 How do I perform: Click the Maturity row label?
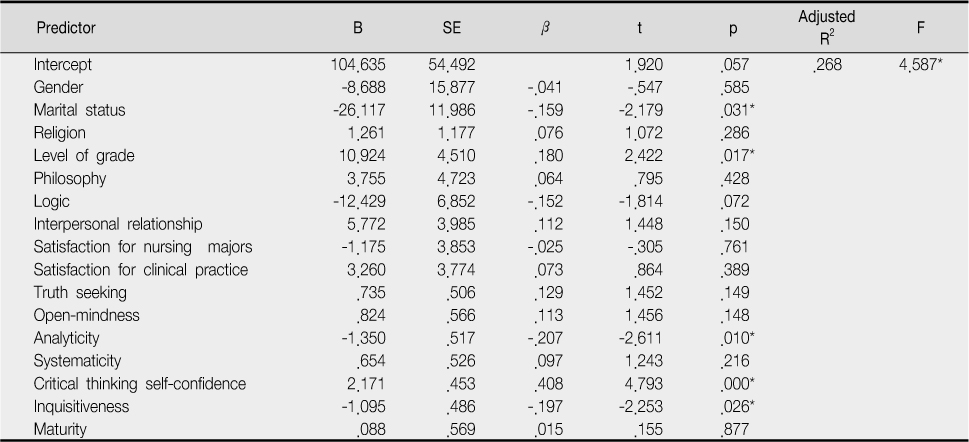60,429
